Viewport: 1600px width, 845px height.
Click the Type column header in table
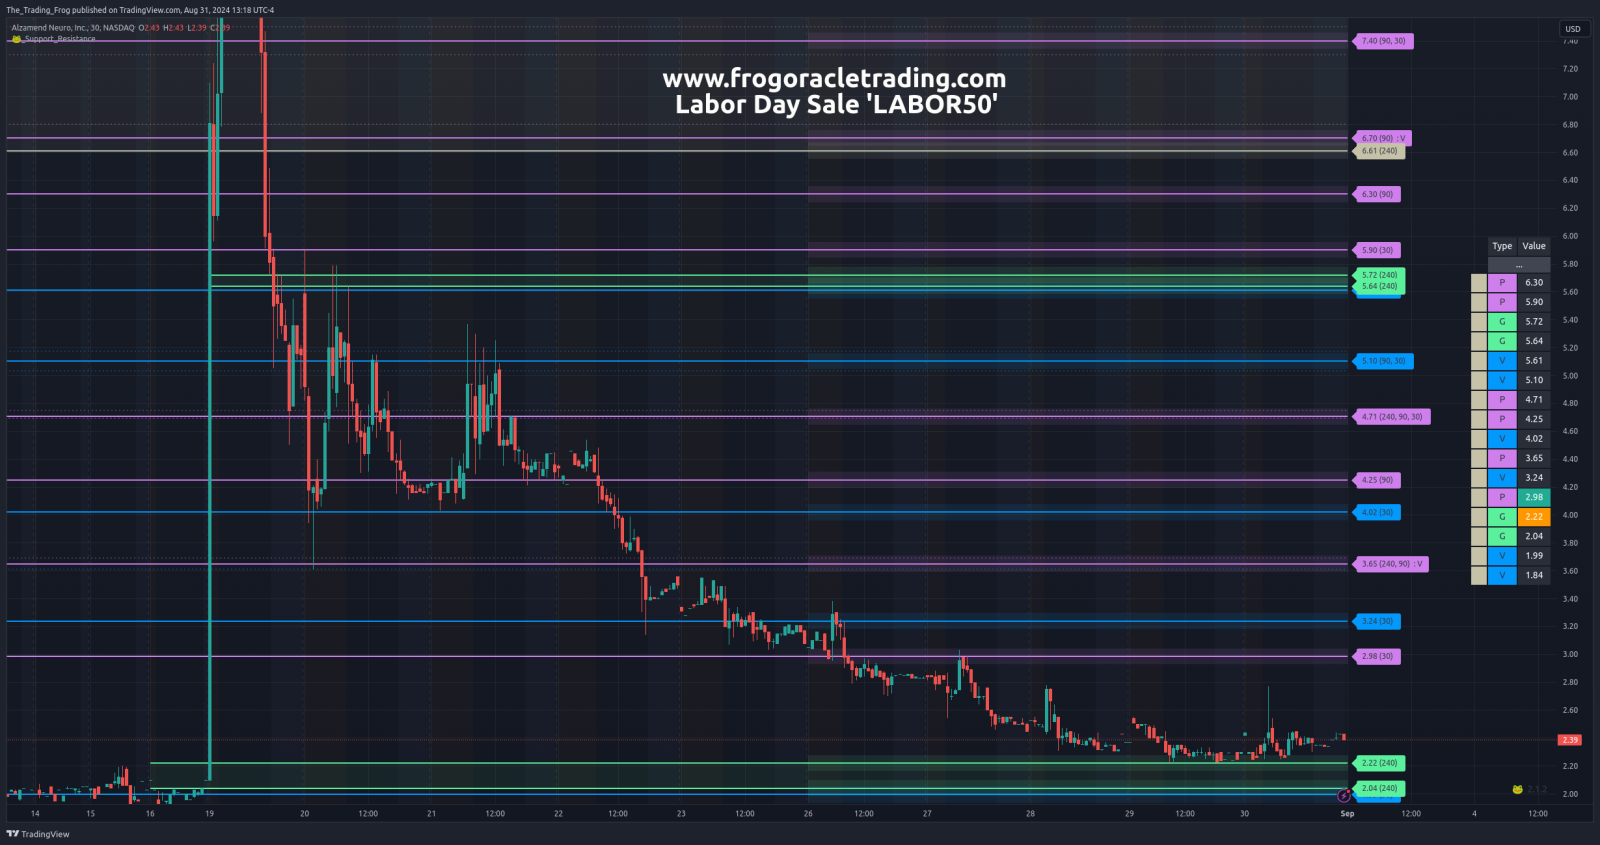[1502, 246]
